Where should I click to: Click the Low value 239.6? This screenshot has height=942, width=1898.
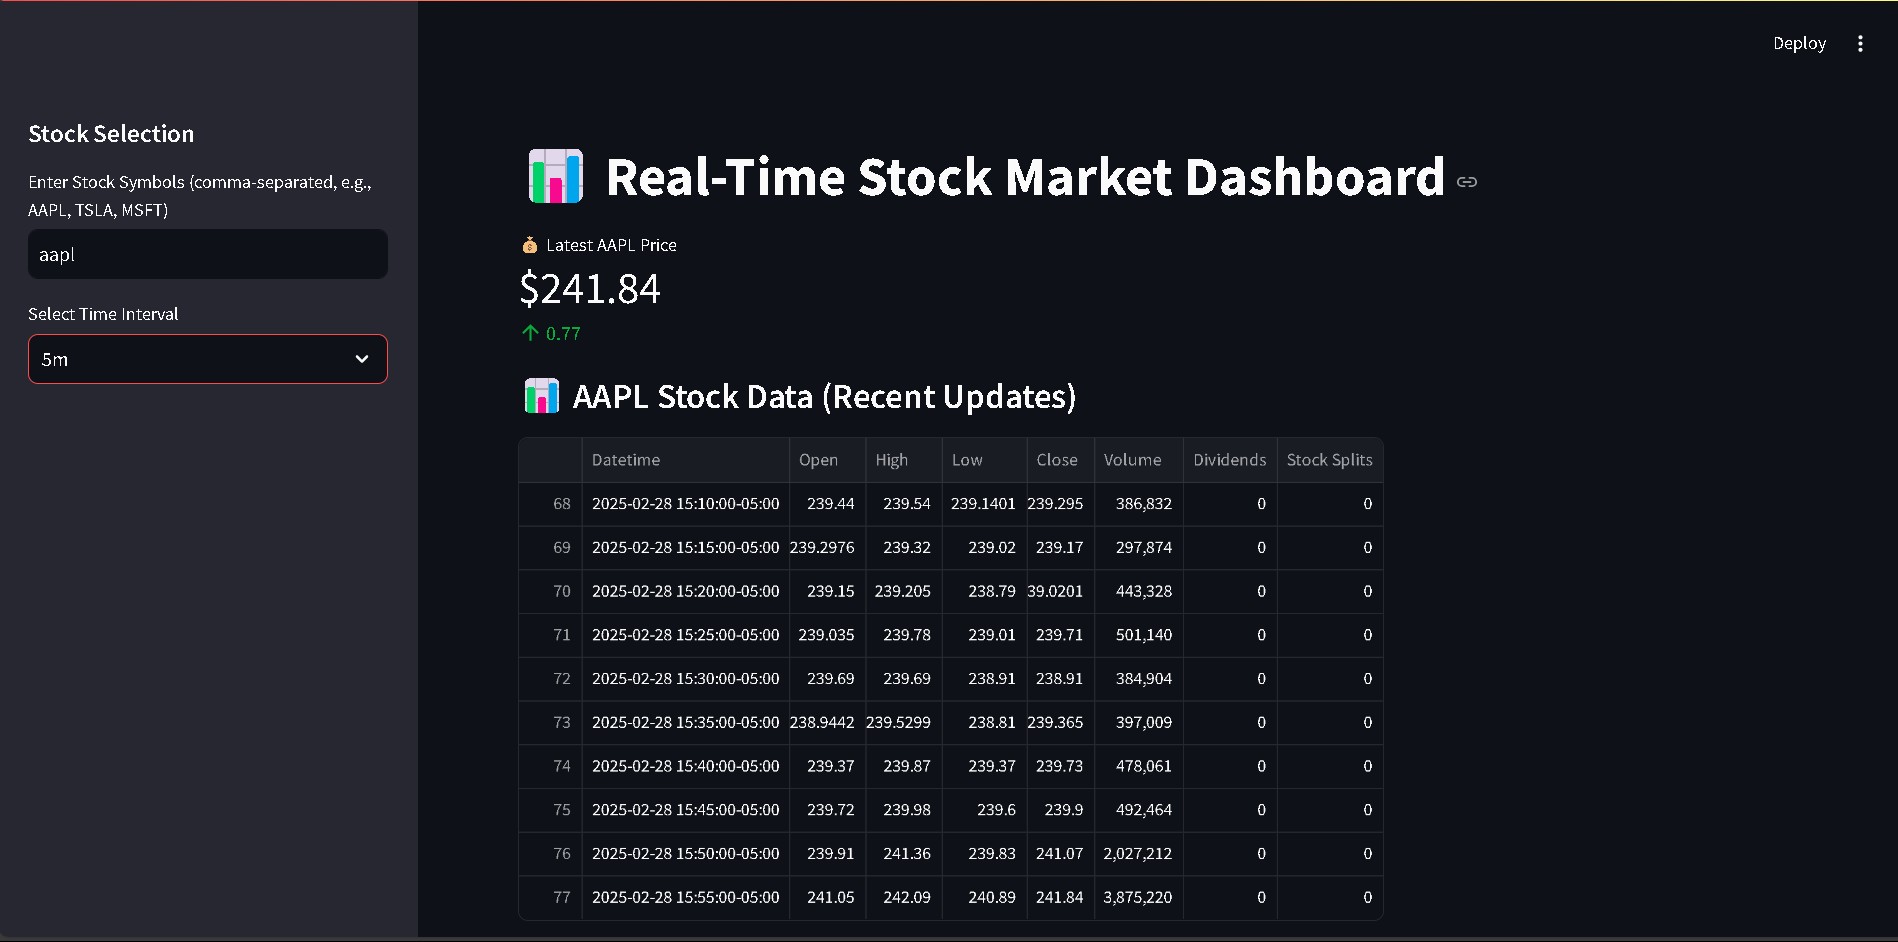click(x=984, y=810)
